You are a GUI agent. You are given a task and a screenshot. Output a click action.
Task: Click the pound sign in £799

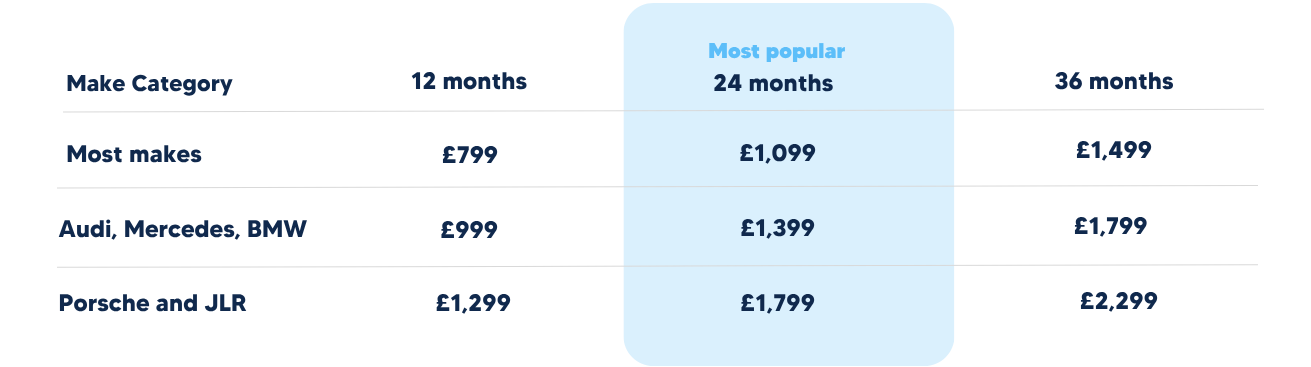pos(448,155)
